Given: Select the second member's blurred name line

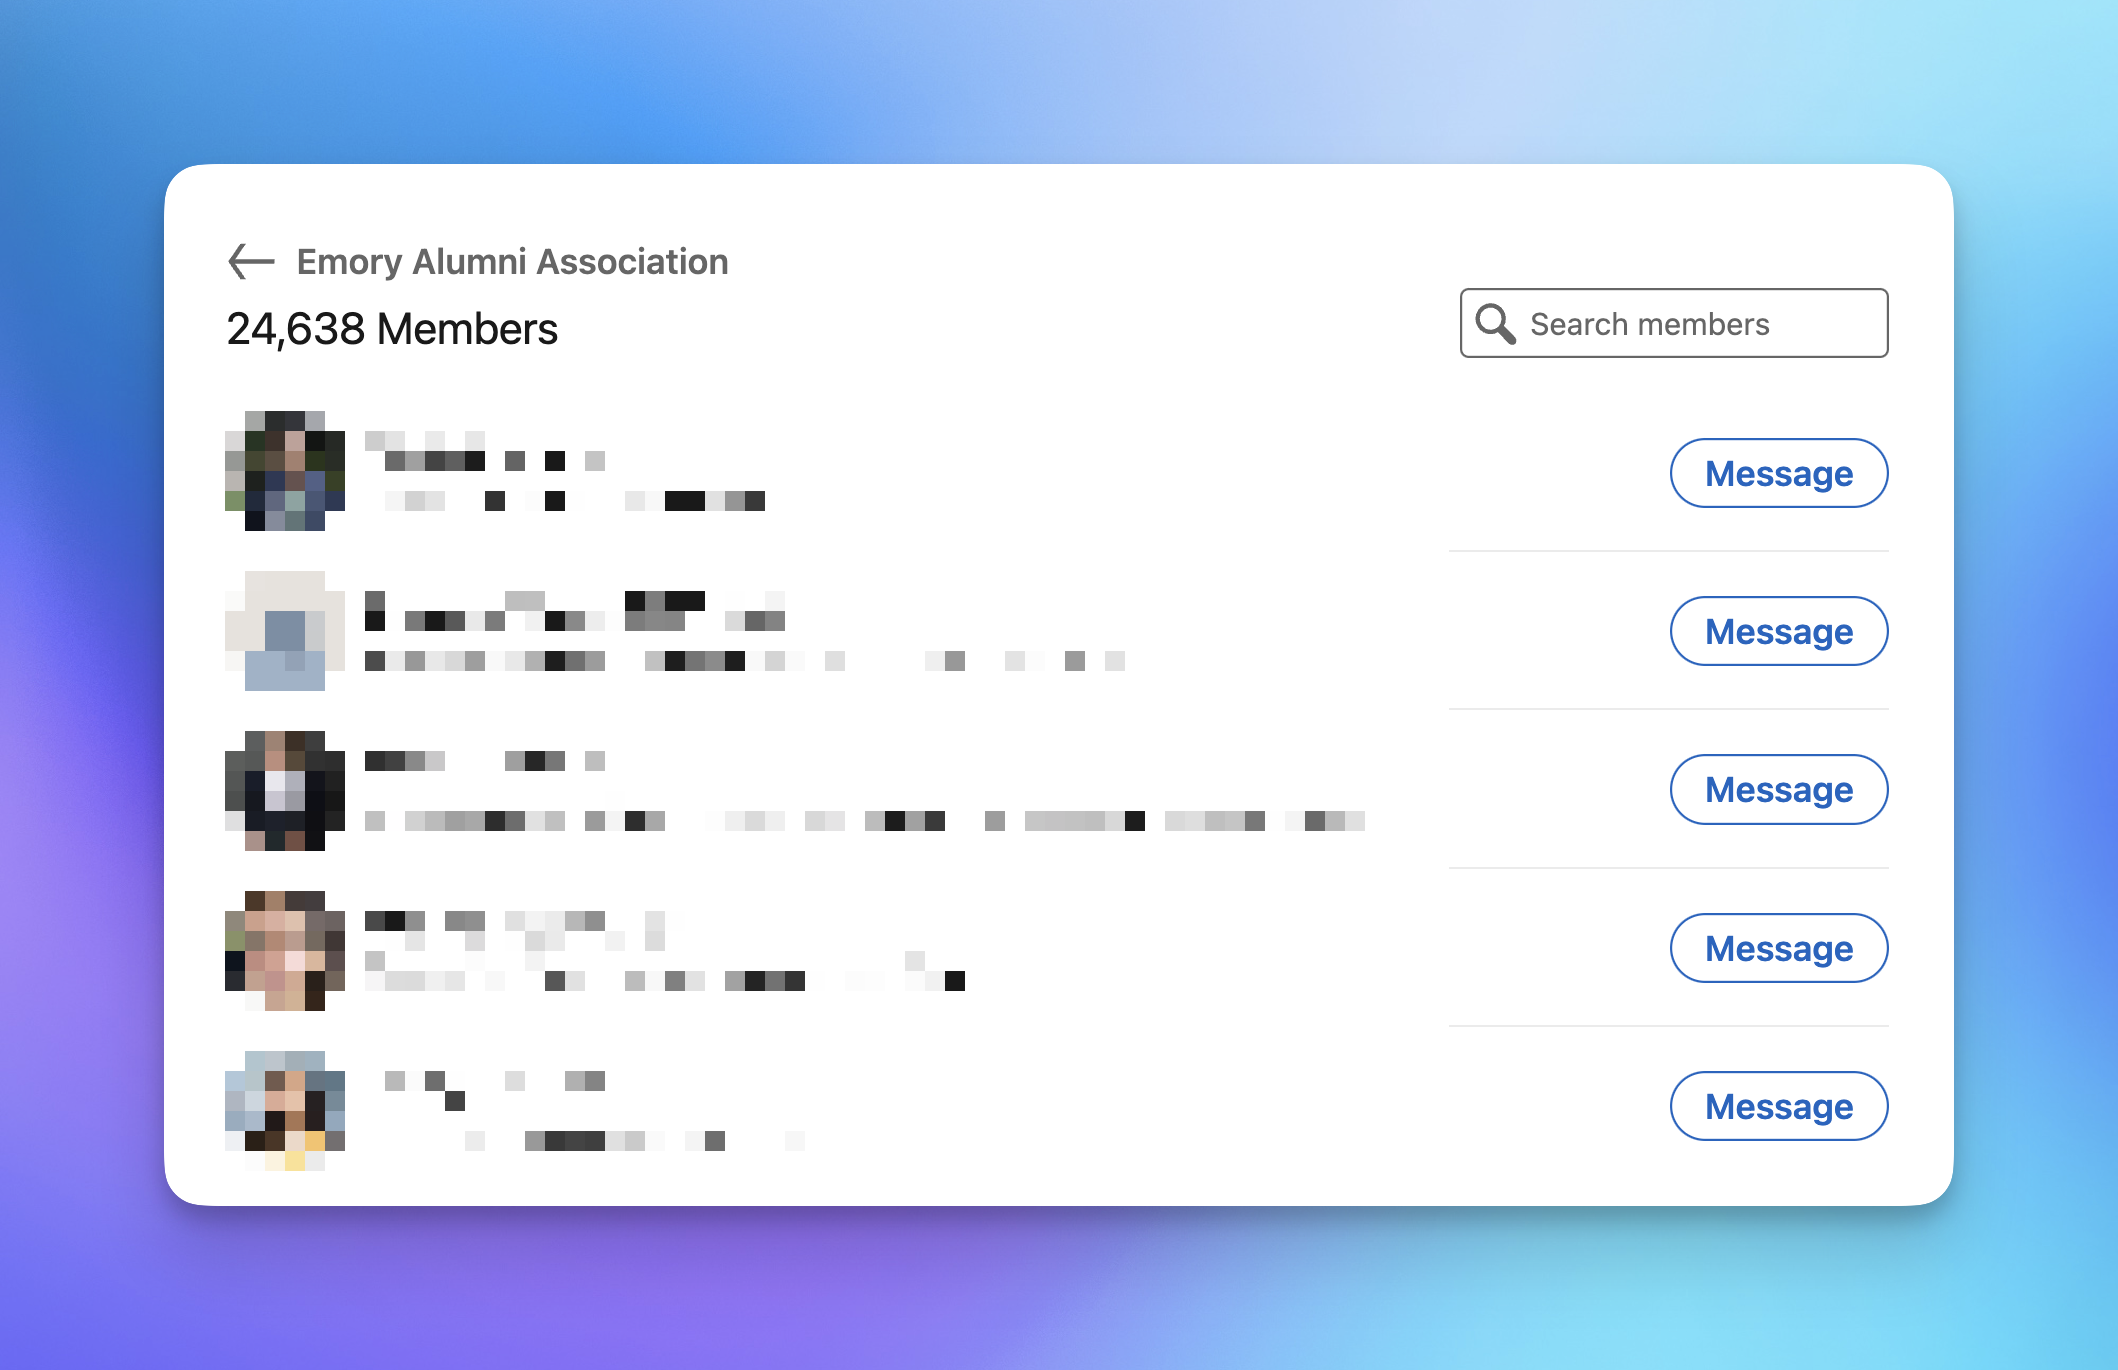Looking at the screenshot, I should click(x=575, y=611).
